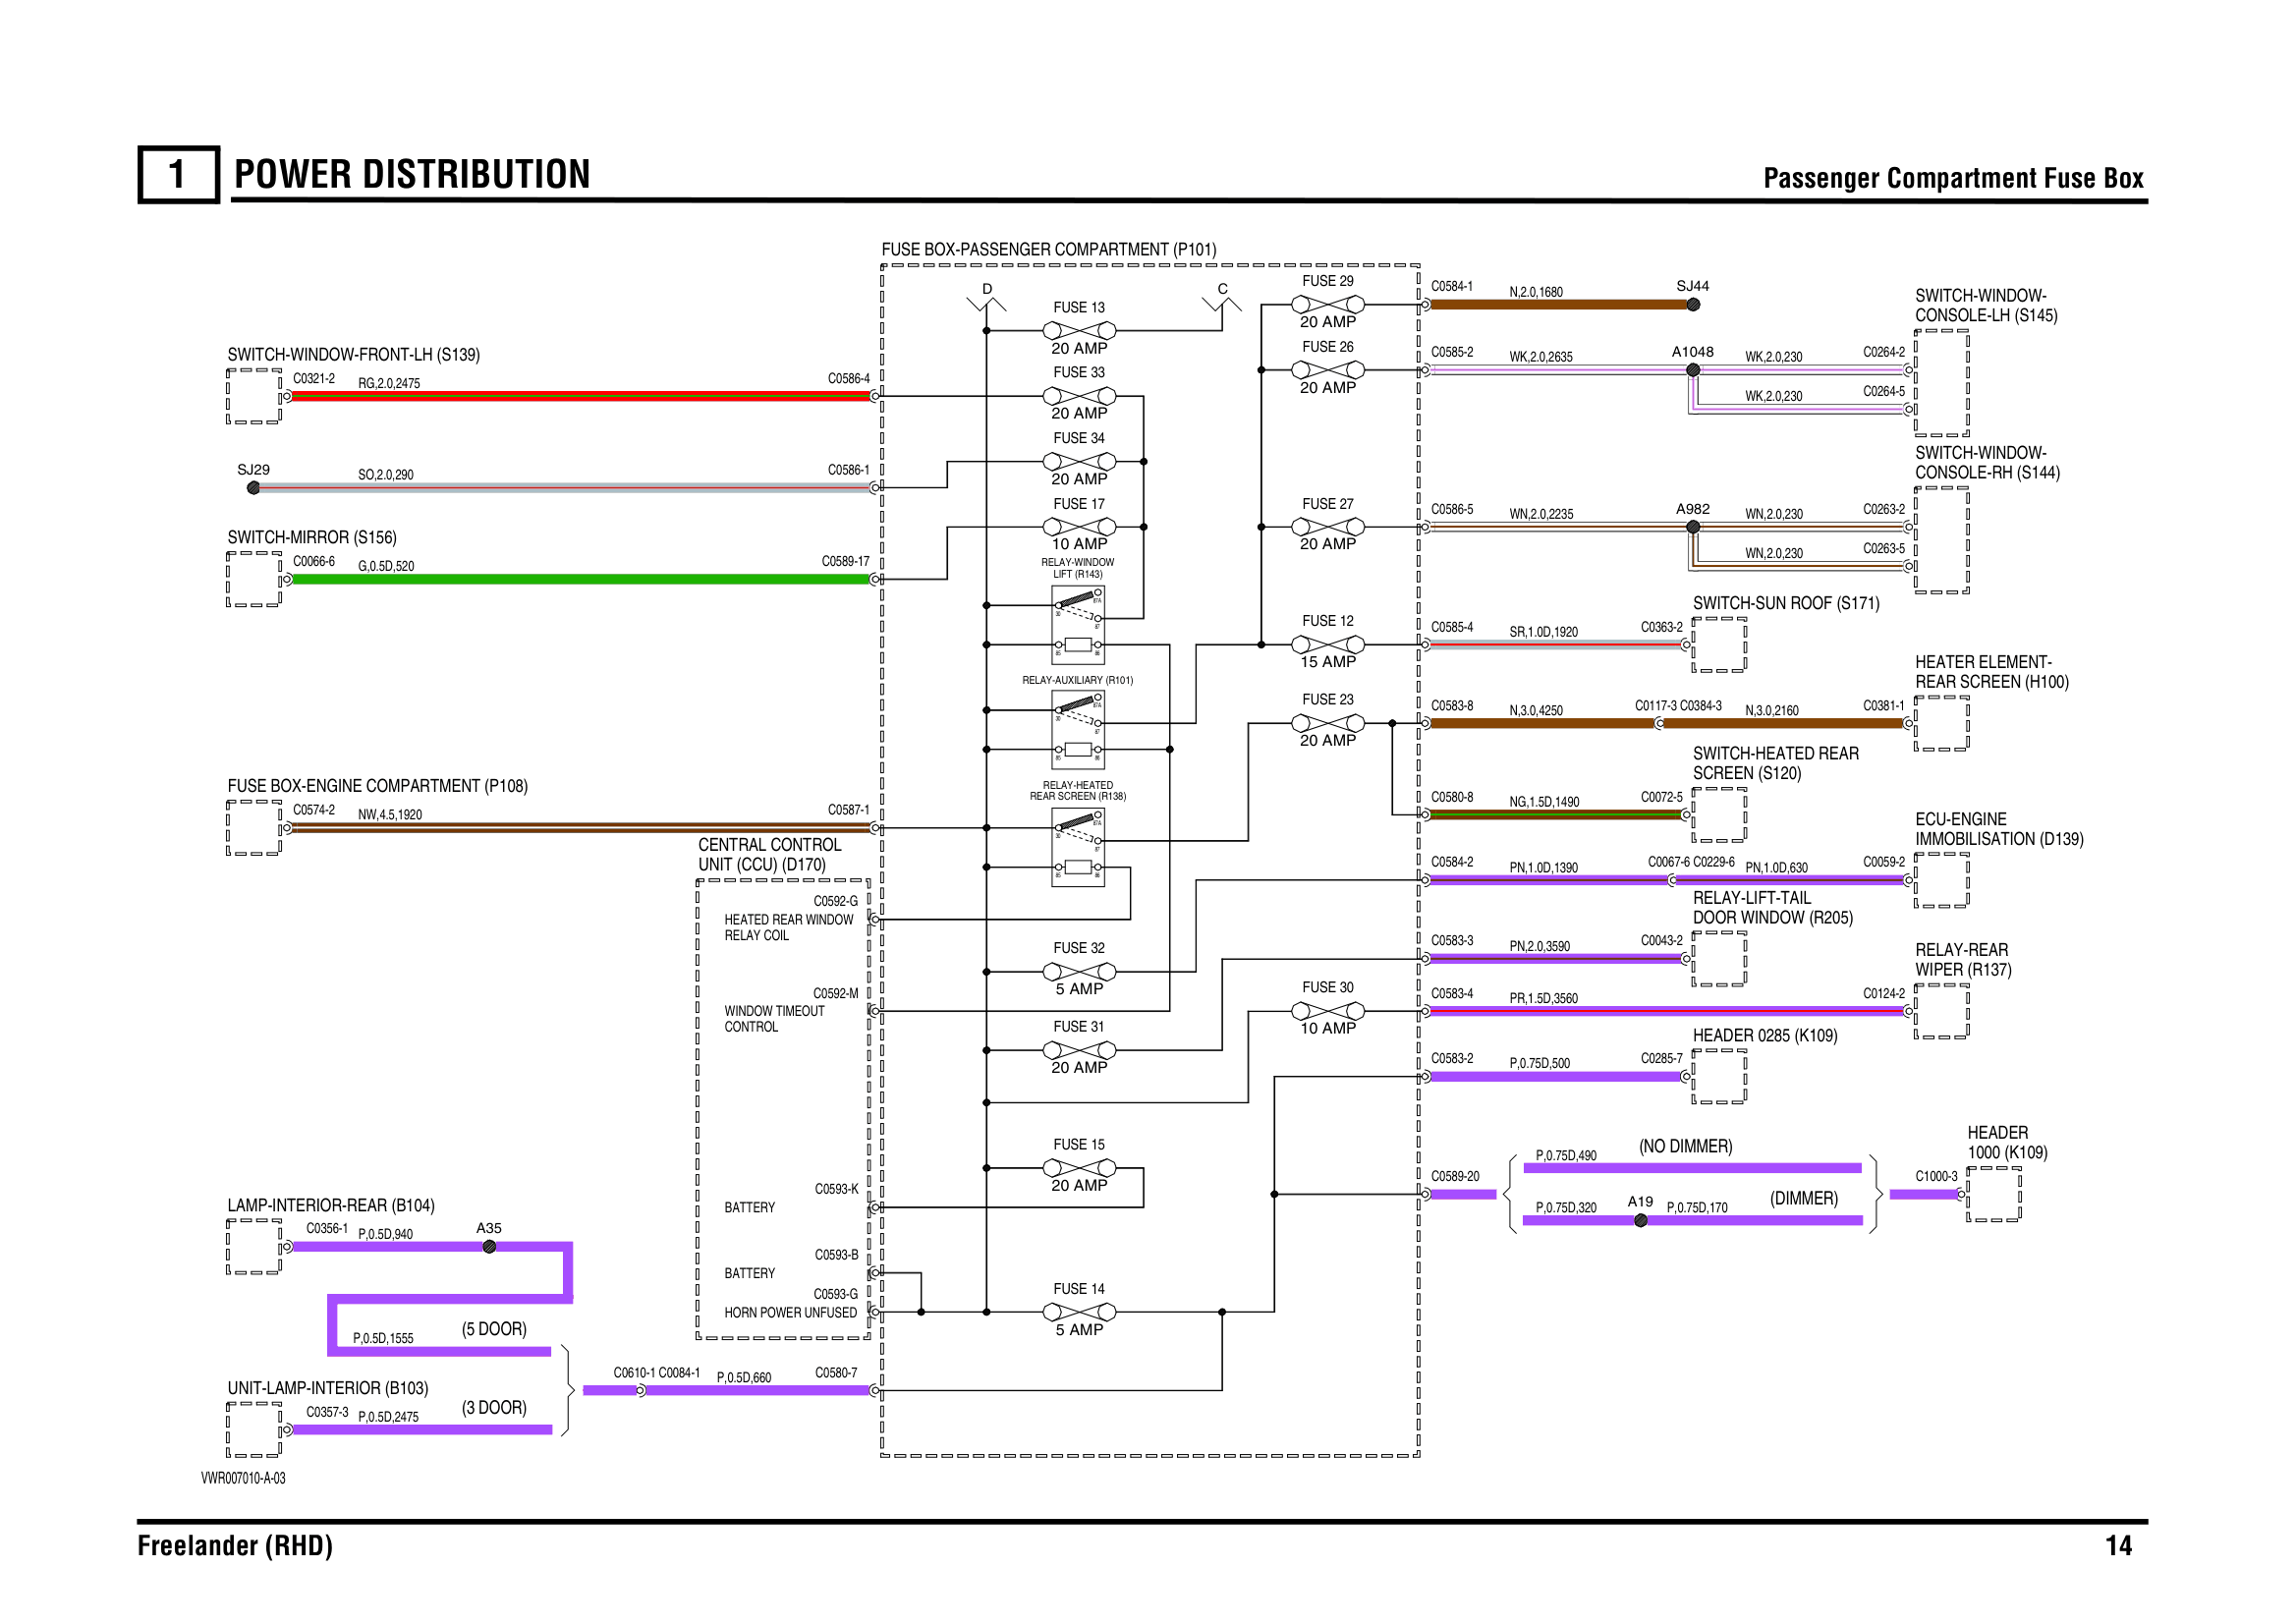Click the Passenger Compartment Fuse Box title
The height and width of the screenshot is (1624, 2296).
tap(1953, 178)
